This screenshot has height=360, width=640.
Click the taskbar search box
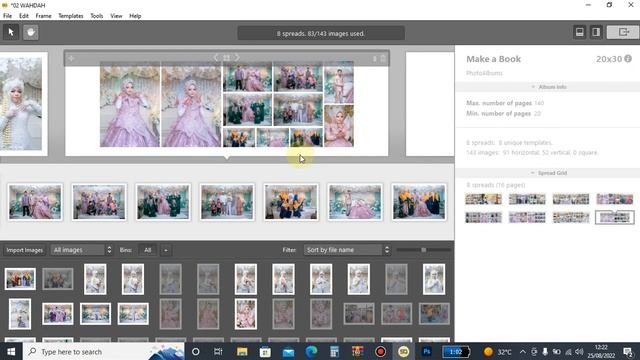104,351
